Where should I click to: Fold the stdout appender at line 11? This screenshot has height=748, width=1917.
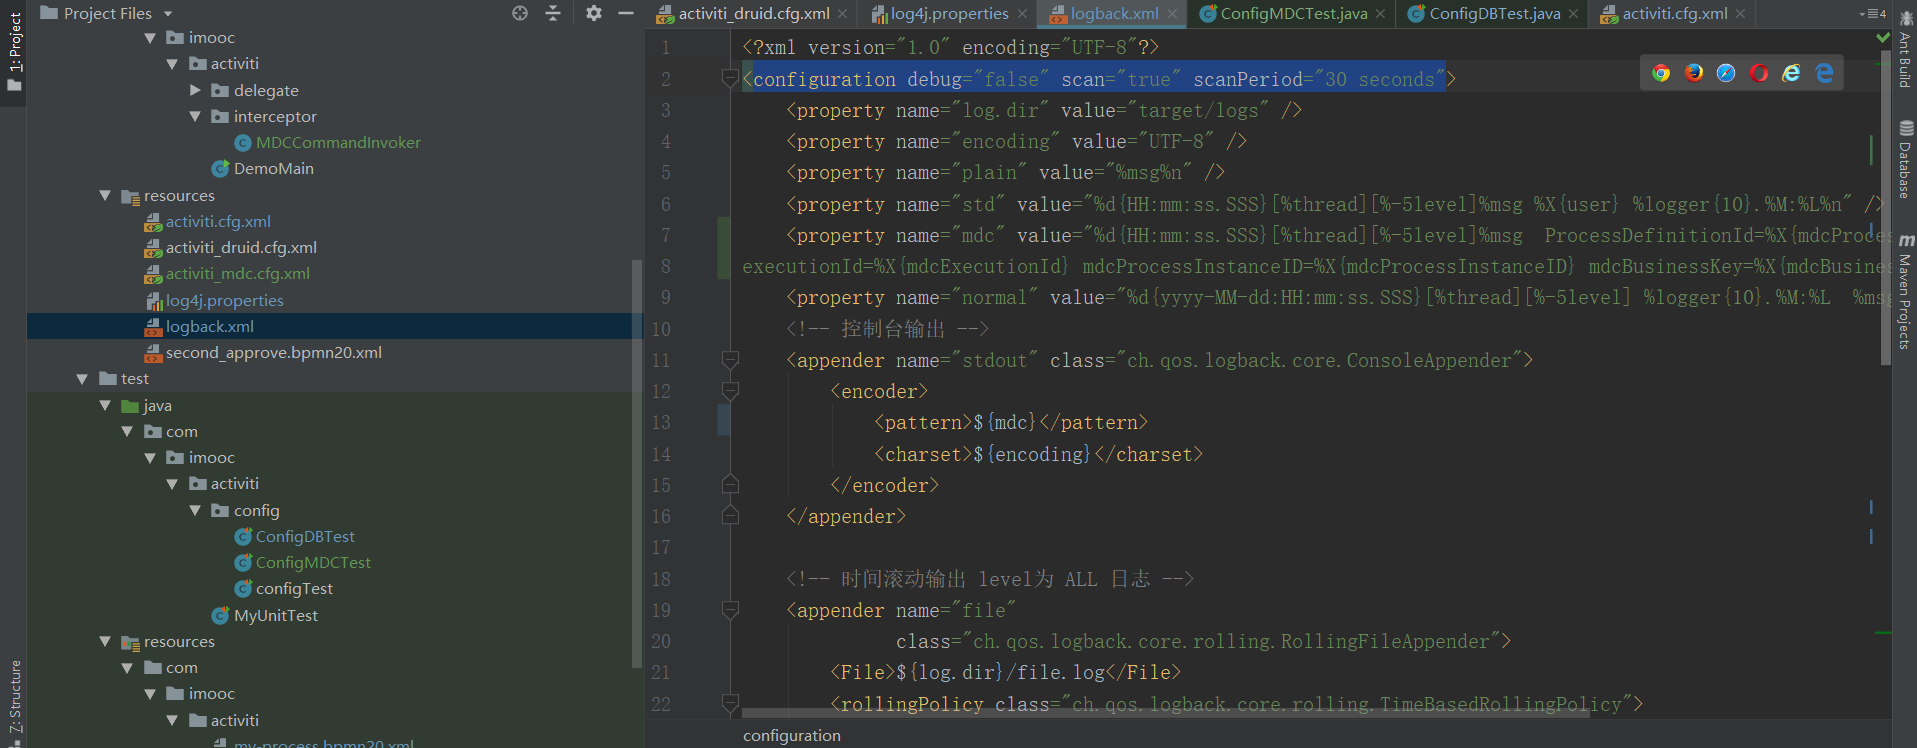(x=730, y=360)
